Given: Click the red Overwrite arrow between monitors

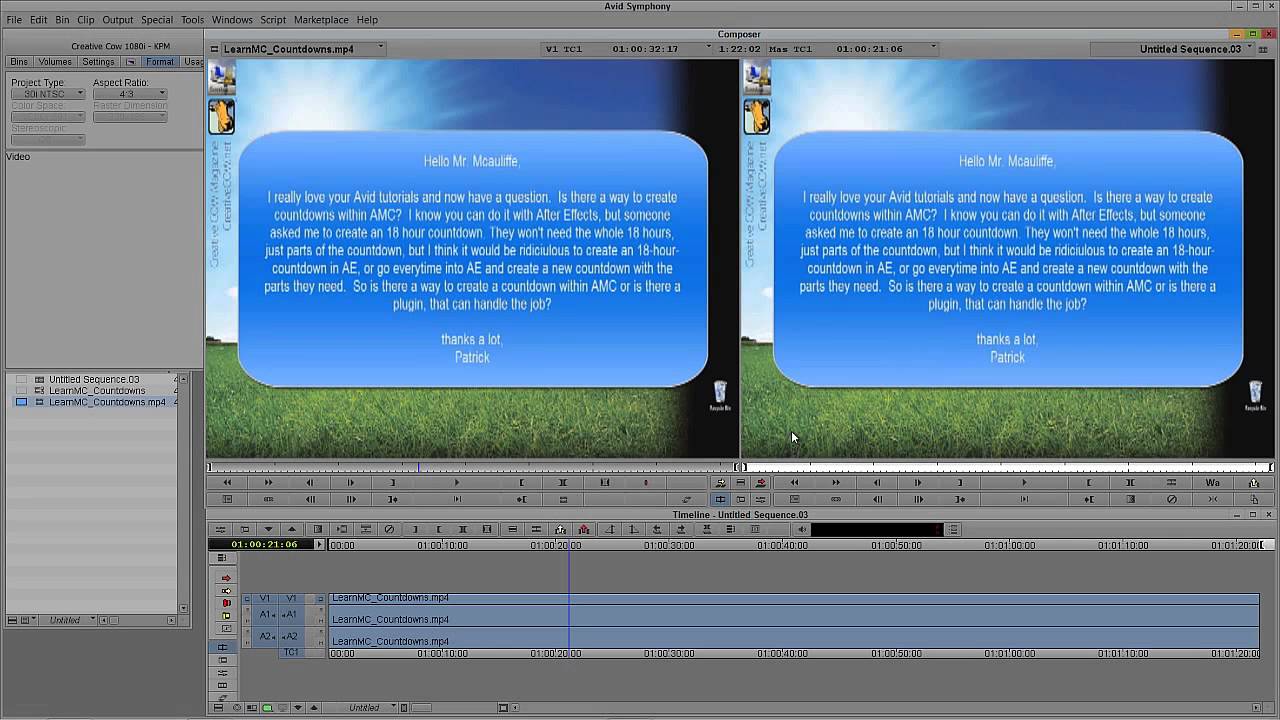Looking at the screenshot, I should [x=761, y=483].
